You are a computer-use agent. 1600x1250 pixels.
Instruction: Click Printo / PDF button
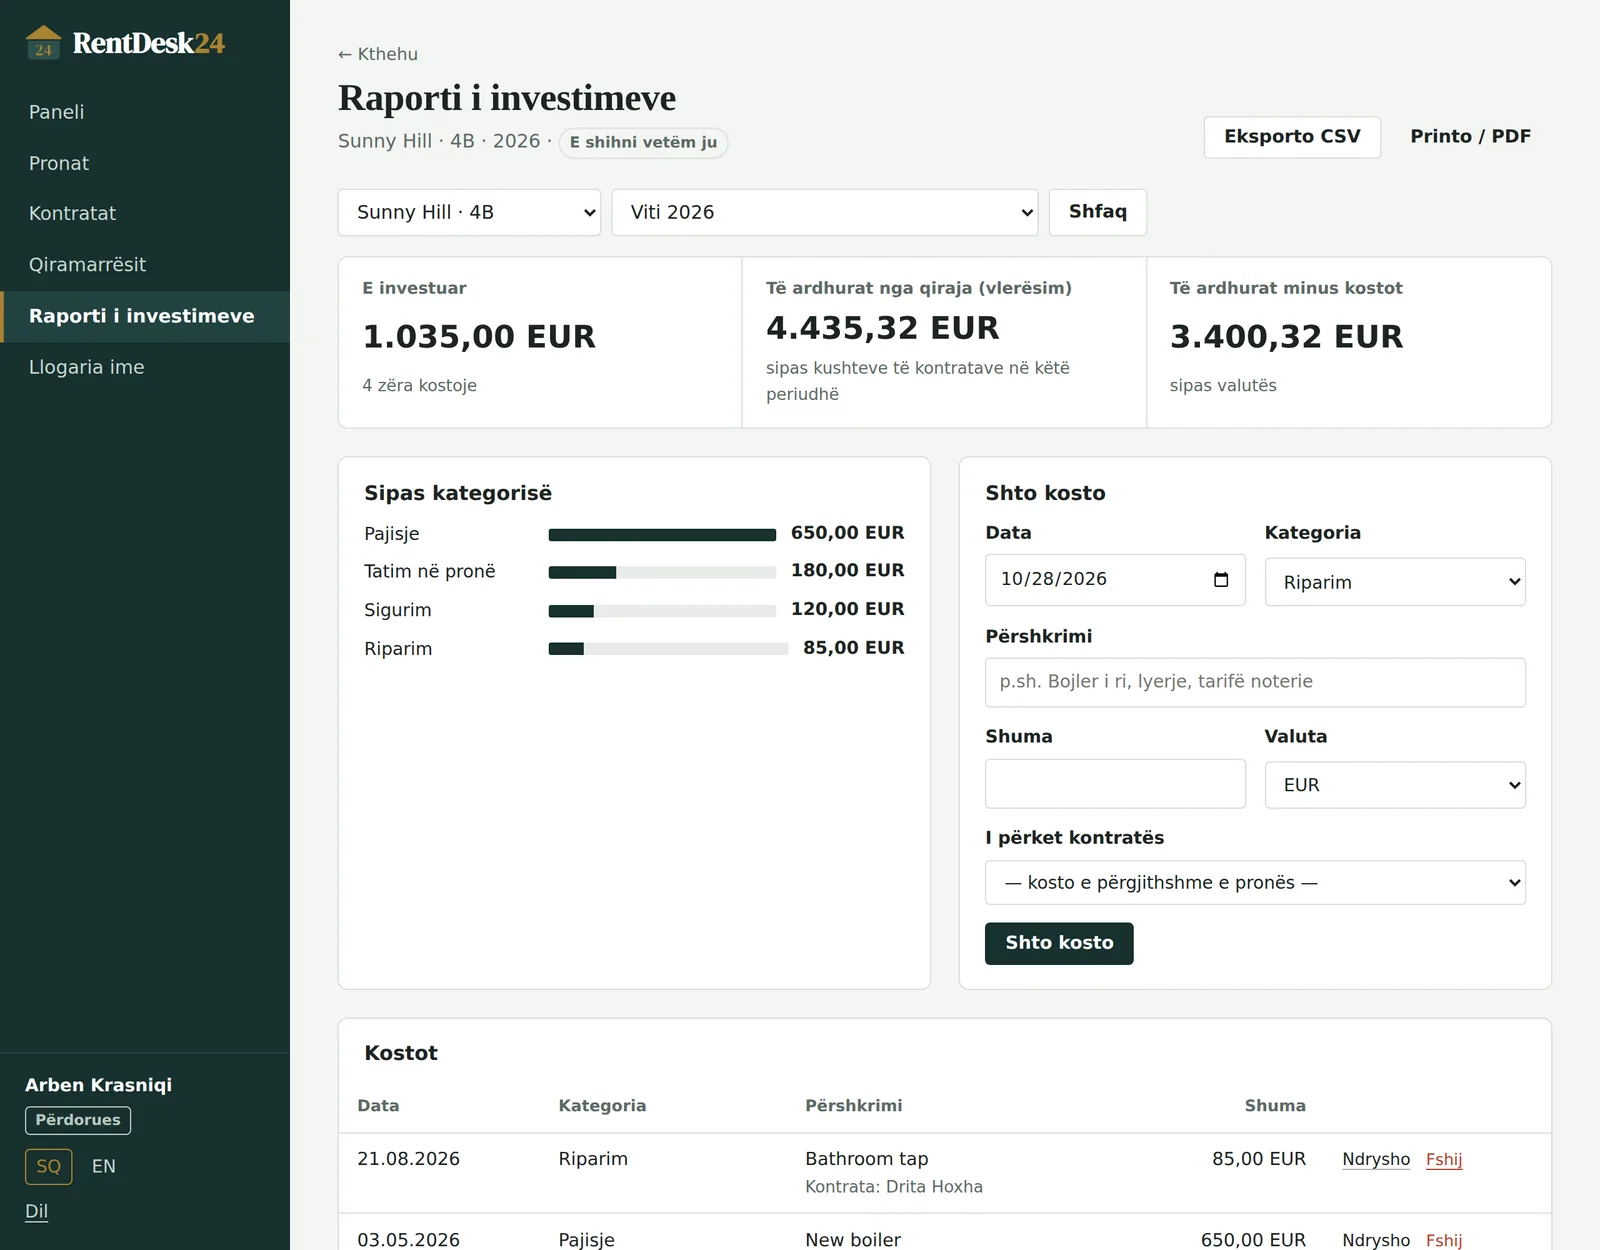pyautogui.click(x=1470, y=137)
